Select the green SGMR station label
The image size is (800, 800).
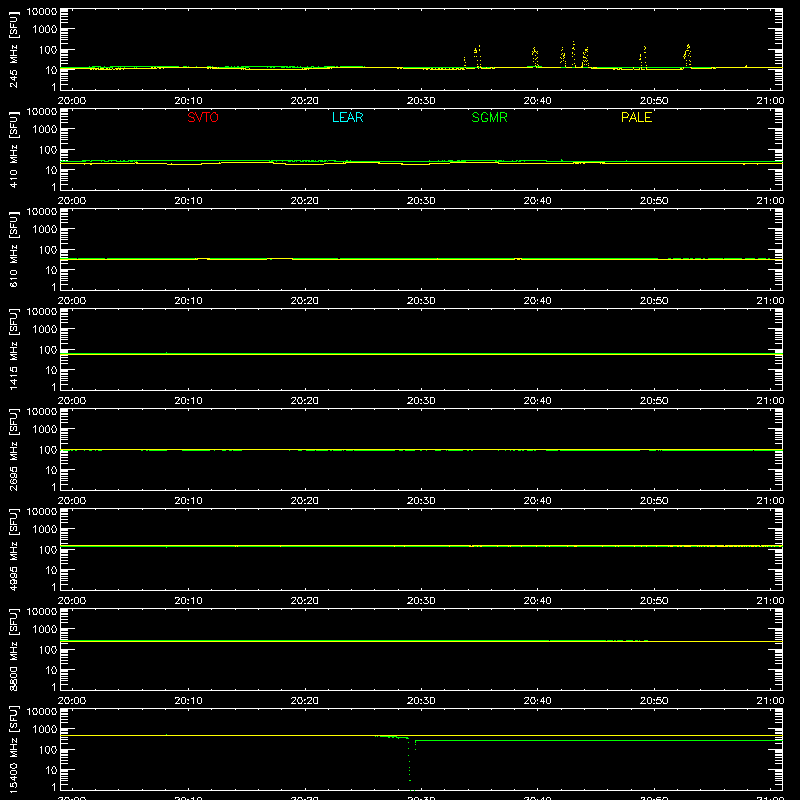(x=489, y=117)
